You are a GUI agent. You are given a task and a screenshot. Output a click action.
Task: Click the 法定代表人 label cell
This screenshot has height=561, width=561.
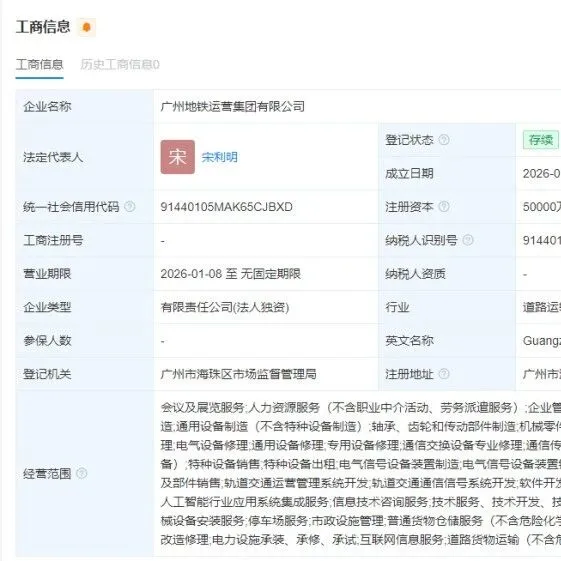click(x=85, y=157)
